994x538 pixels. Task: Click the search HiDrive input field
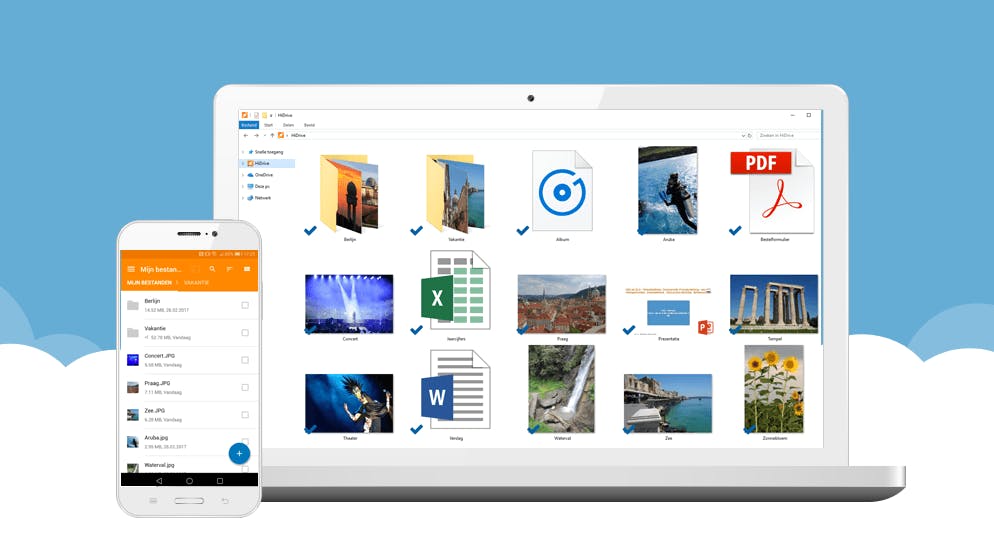pos(789,136)
